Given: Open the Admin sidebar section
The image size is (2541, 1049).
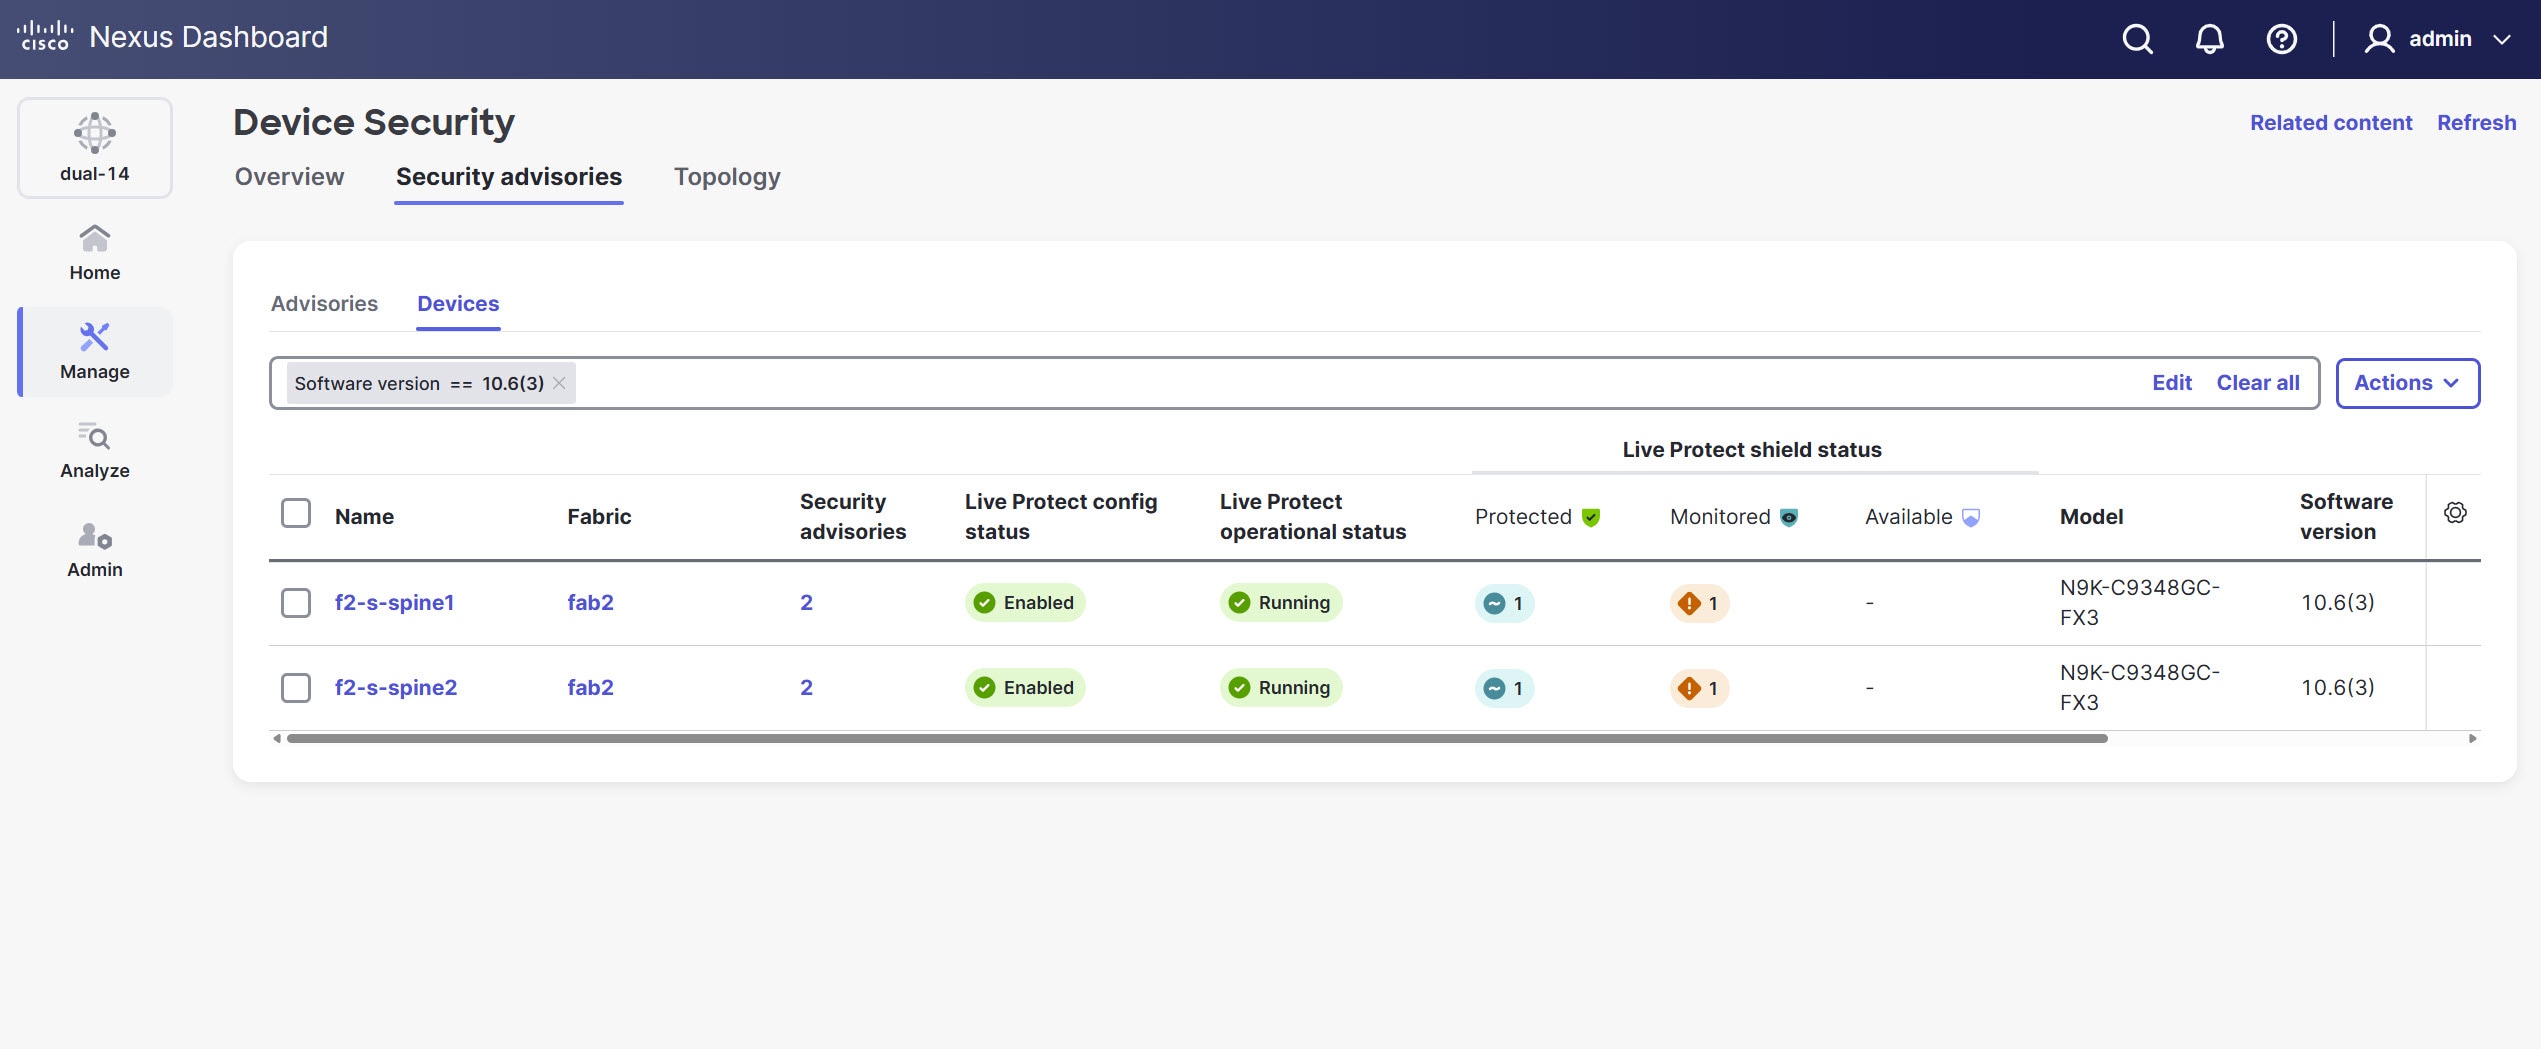Looking at the screenshot, I should click(x=95, y=549).
